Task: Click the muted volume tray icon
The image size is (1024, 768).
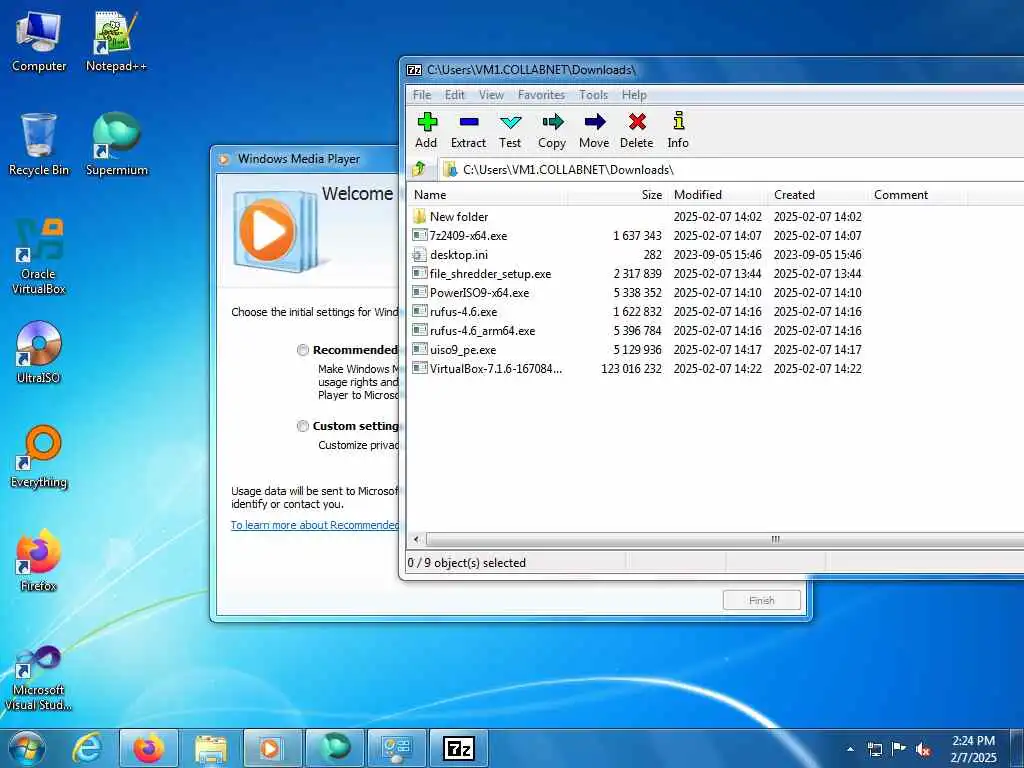Action: [x=923, y=750]
